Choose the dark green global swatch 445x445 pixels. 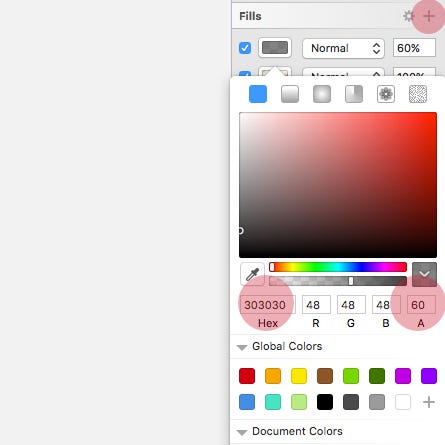pos(377,376)
